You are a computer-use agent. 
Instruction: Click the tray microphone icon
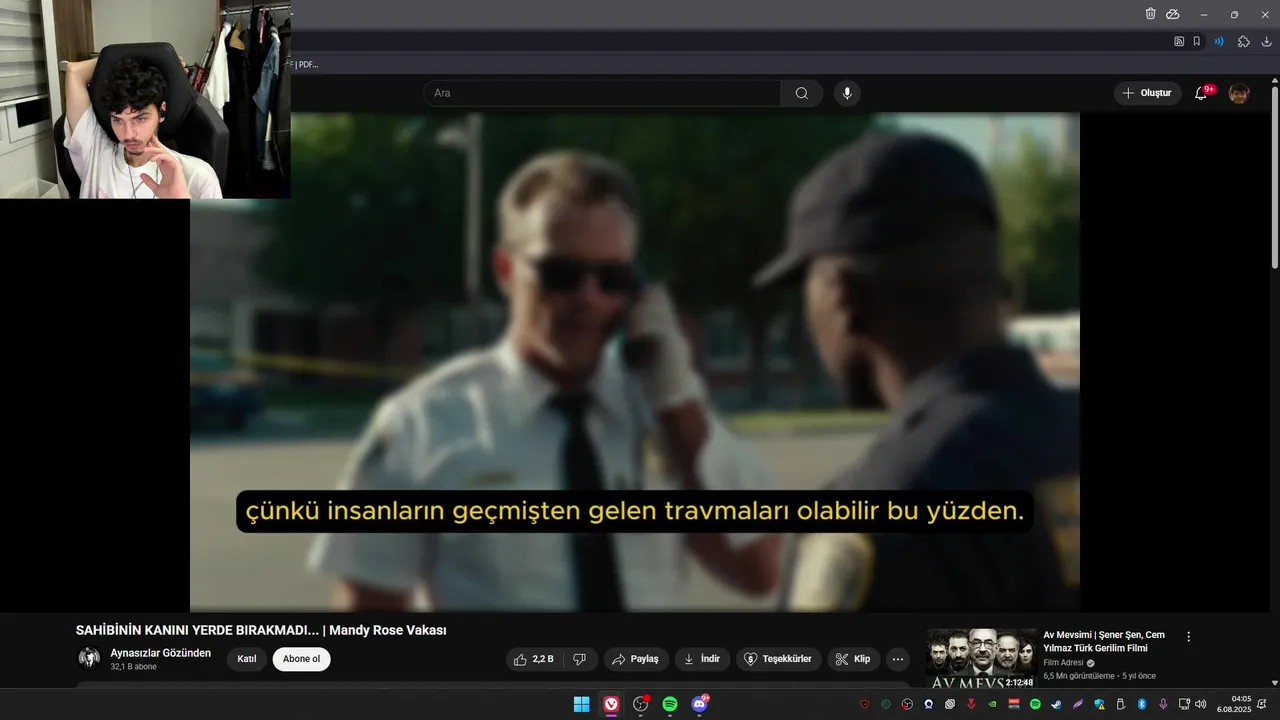pos(1163,704)
